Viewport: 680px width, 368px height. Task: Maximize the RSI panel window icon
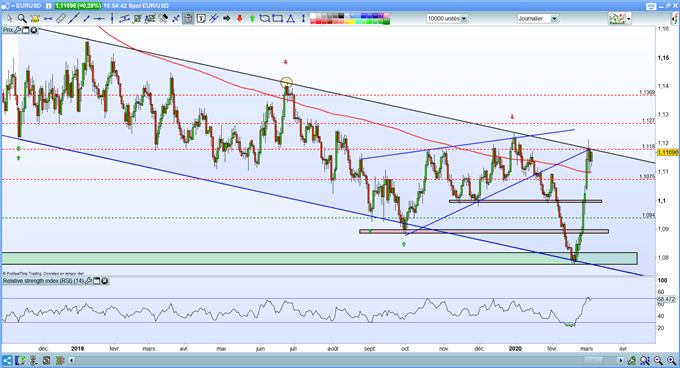(x=97, y=281)
